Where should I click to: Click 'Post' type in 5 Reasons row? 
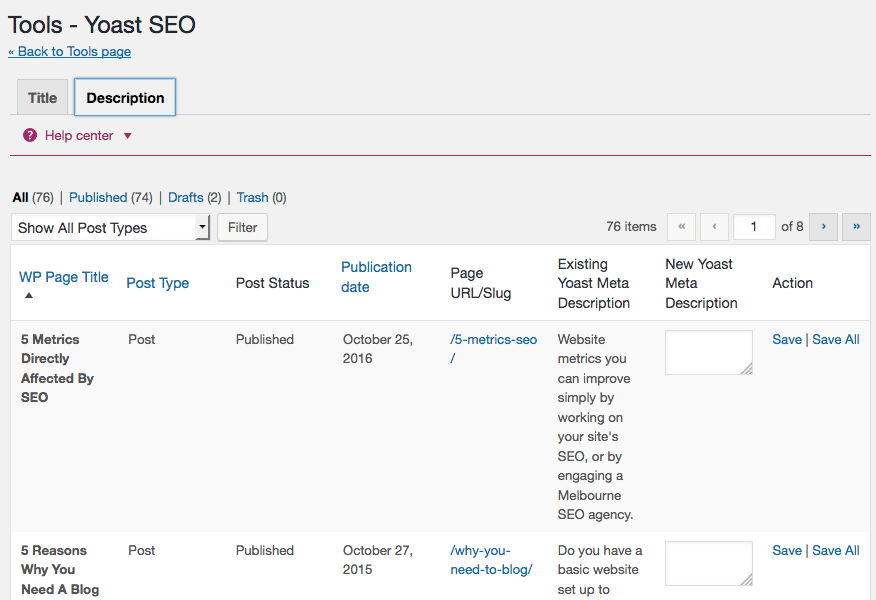click(x=142, y=551)
